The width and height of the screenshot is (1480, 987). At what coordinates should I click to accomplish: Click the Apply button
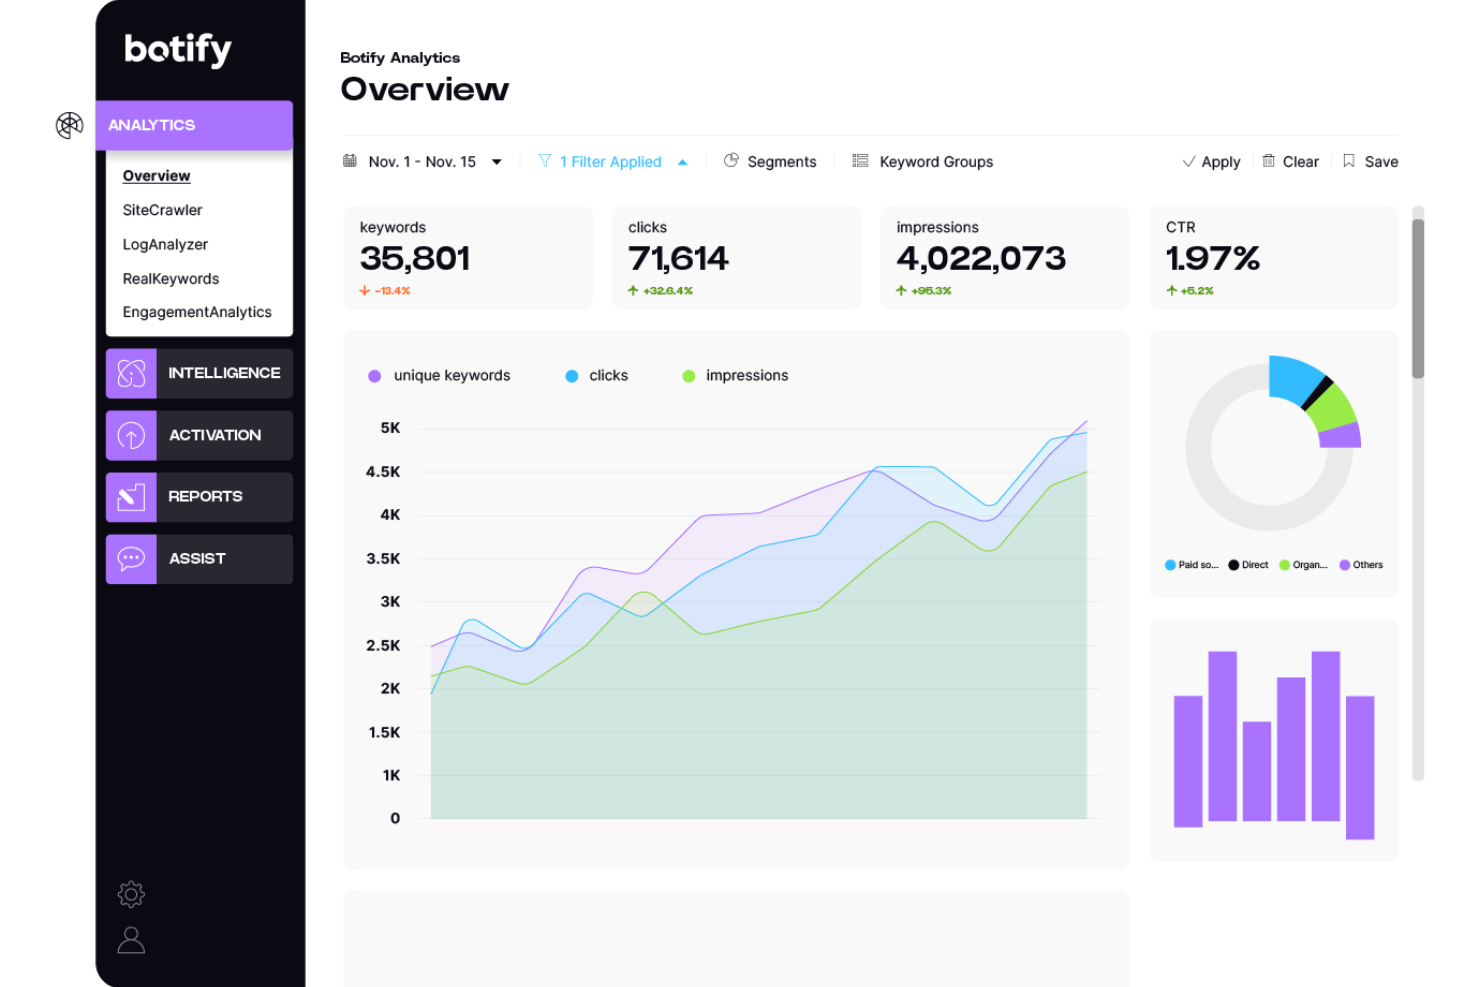point(1211,161)
